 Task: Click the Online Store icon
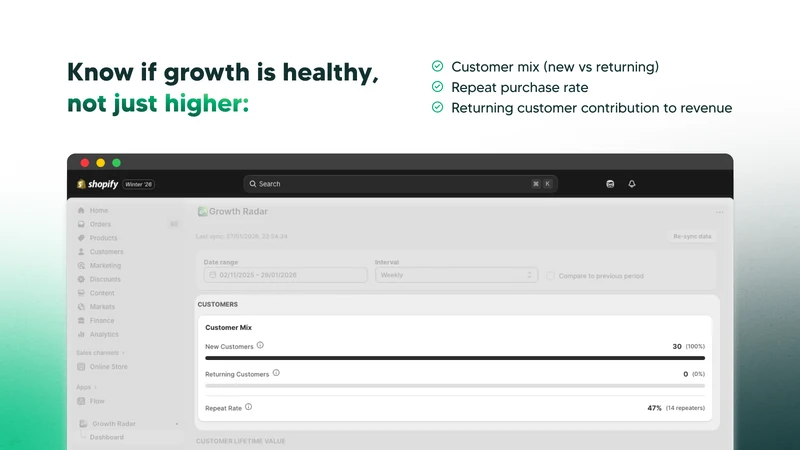[81, 366]
